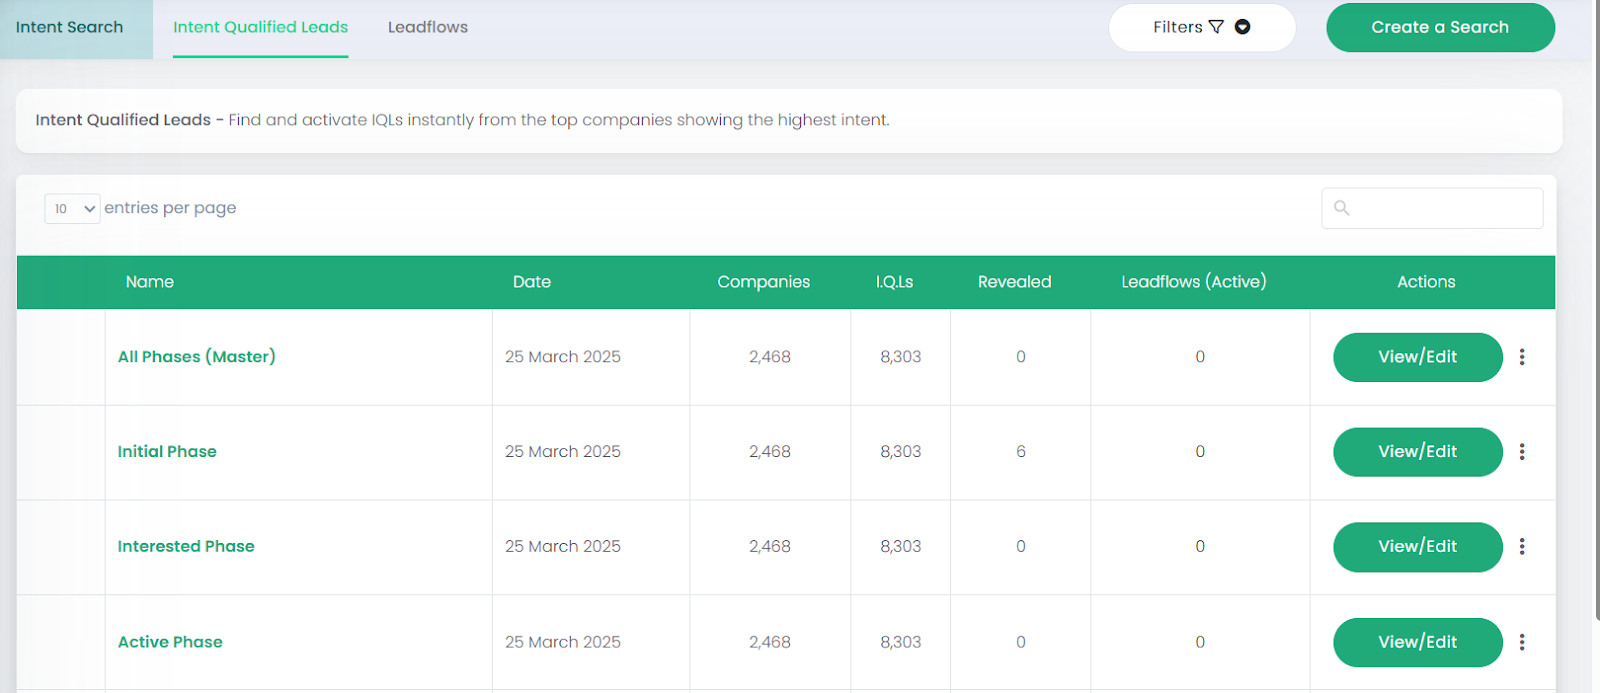
Task: Switch to the Intent Search tab
Action: coord(70,27)
